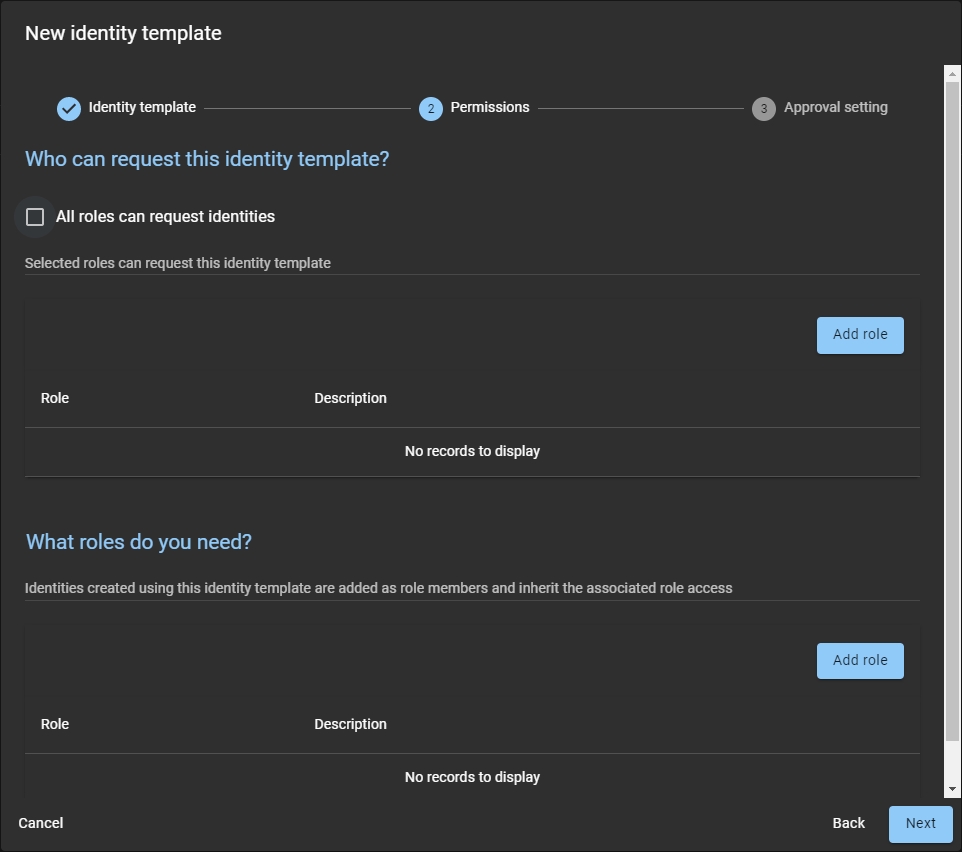
Task: Cancel the new identity template dialog
Action: click(x=41, y=824)
